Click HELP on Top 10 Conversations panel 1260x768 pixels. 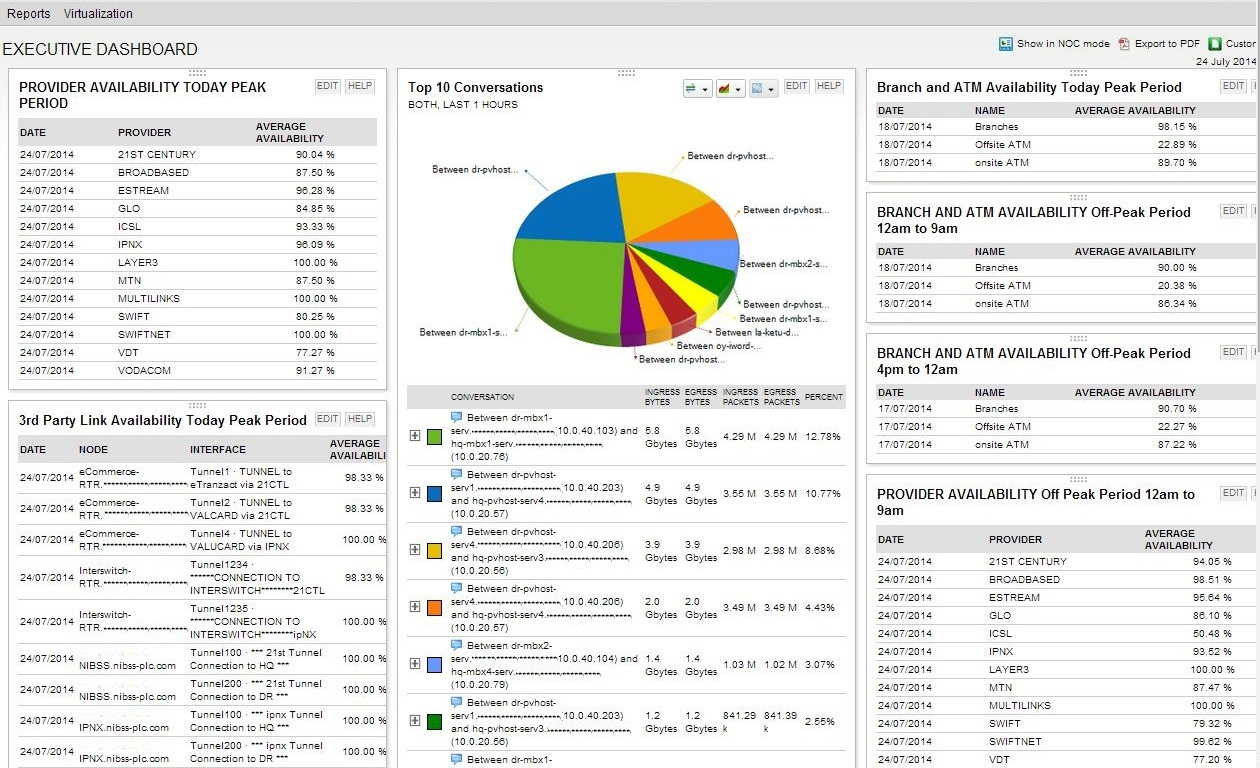[x=829, y=86]
